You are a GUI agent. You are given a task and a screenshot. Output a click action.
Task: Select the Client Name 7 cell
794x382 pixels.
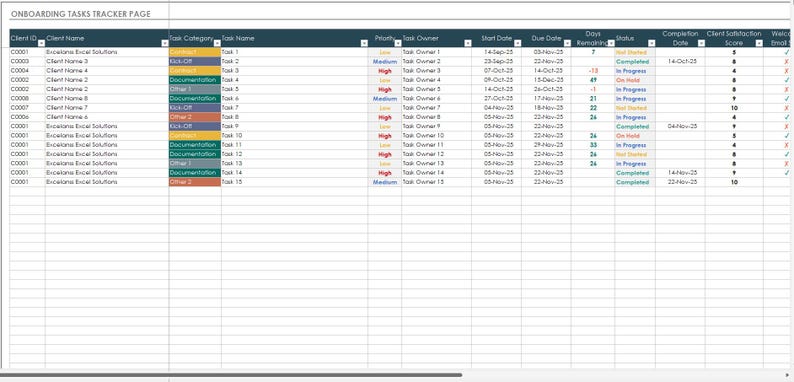(x=107, y=108)
